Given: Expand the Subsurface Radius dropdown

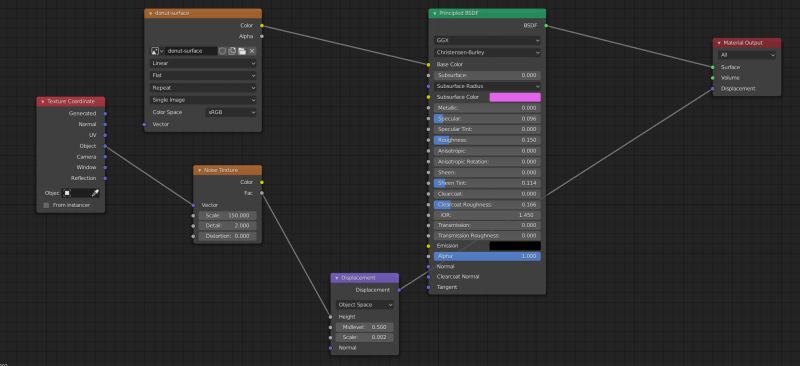Looking at the screenshot, I should 487,86.
